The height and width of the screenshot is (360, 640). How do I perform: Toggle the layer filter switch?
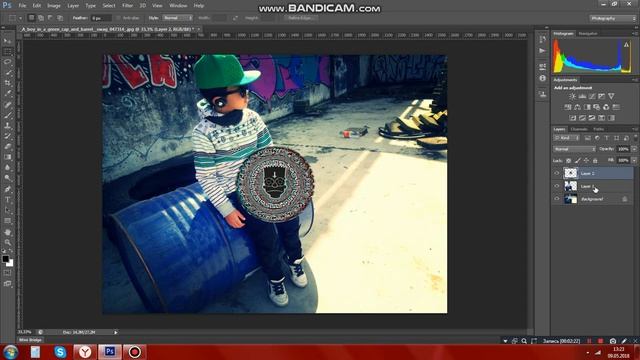pos(635,138)
